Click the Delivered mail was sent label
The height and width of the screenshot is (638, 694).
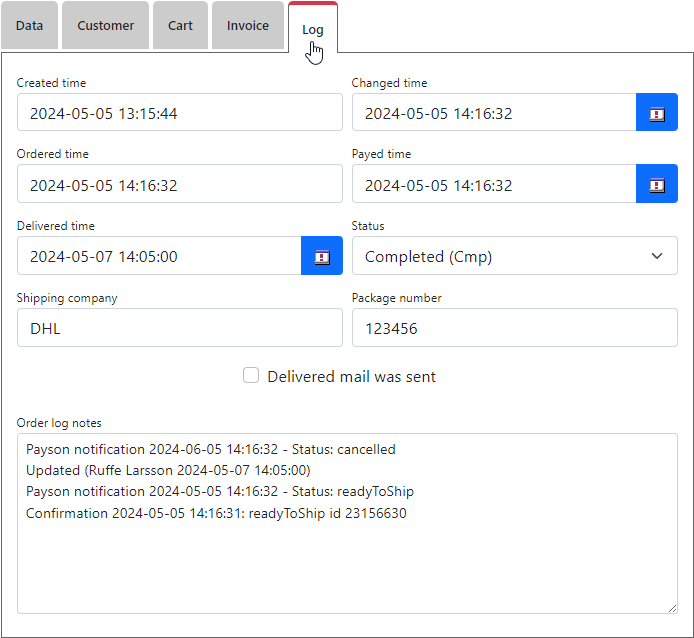351,377
